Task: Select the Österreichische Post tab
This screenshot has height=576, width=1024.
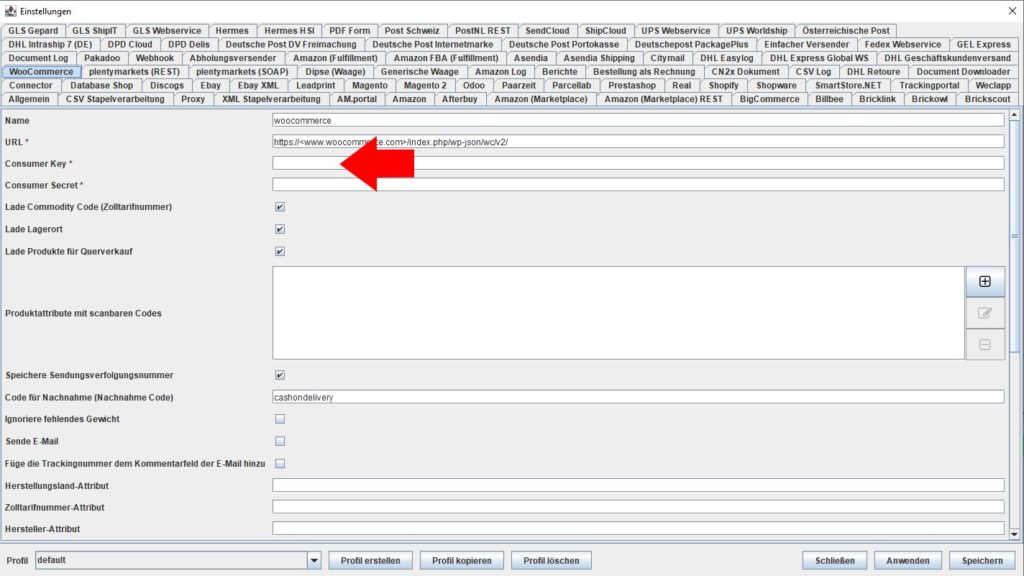Action: point(846,31)
